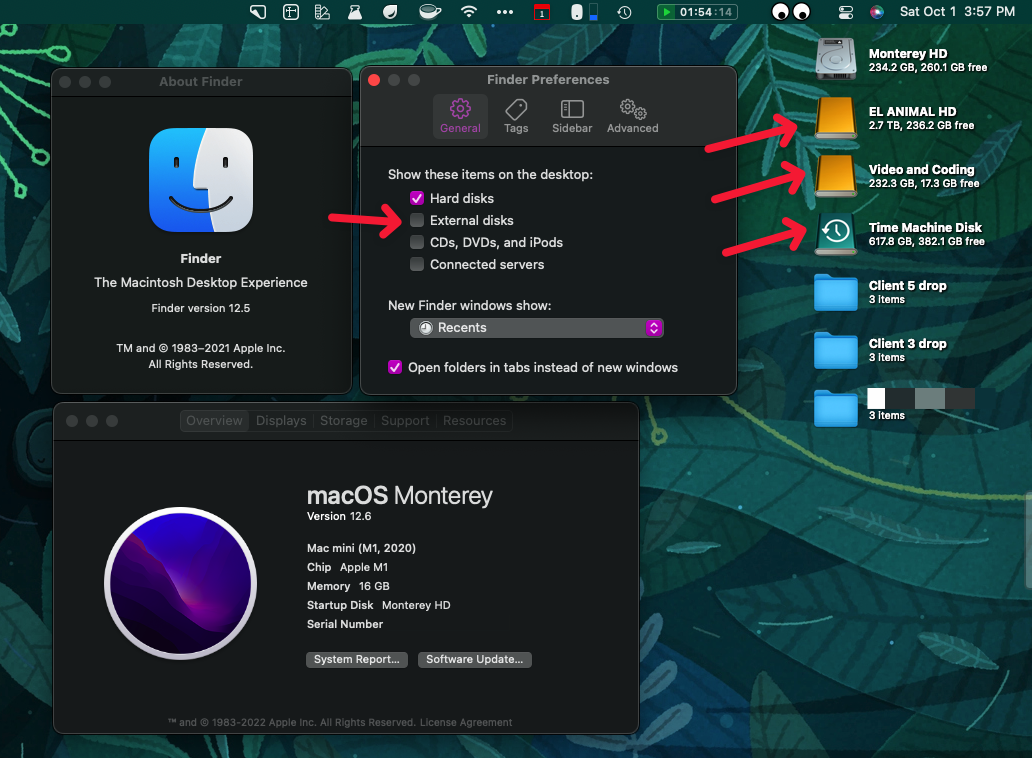Select the Support tab in About This Mac
Screen dimensions: 1032x758
coord(405,420)
